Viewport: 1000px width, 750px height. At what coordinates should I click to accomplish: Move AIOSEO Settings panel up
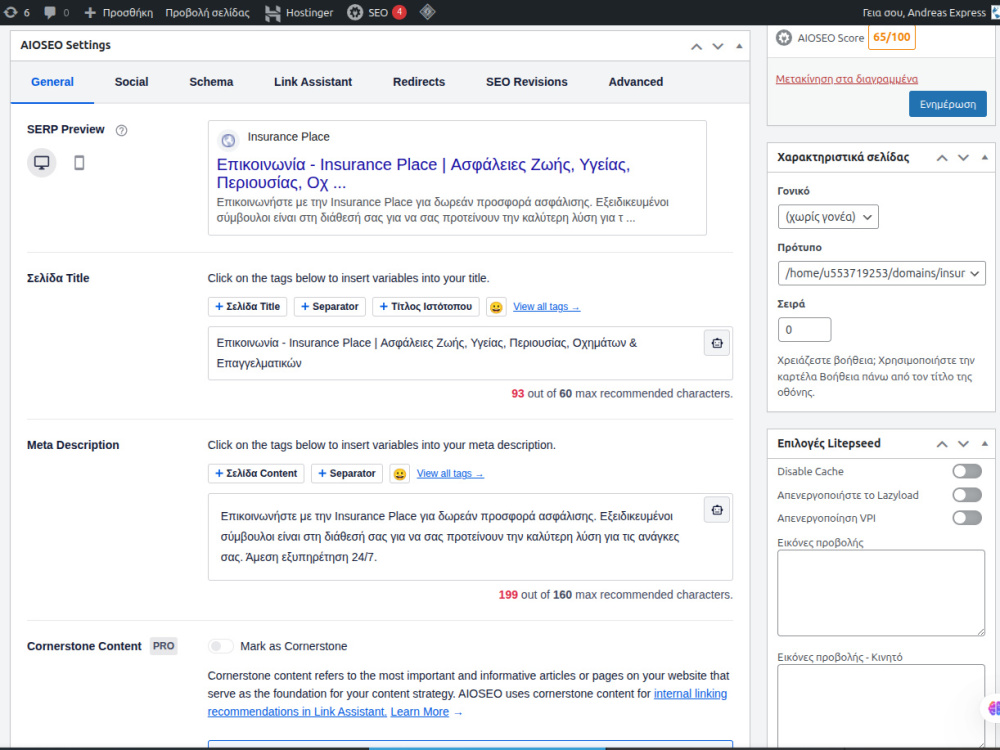696,47
